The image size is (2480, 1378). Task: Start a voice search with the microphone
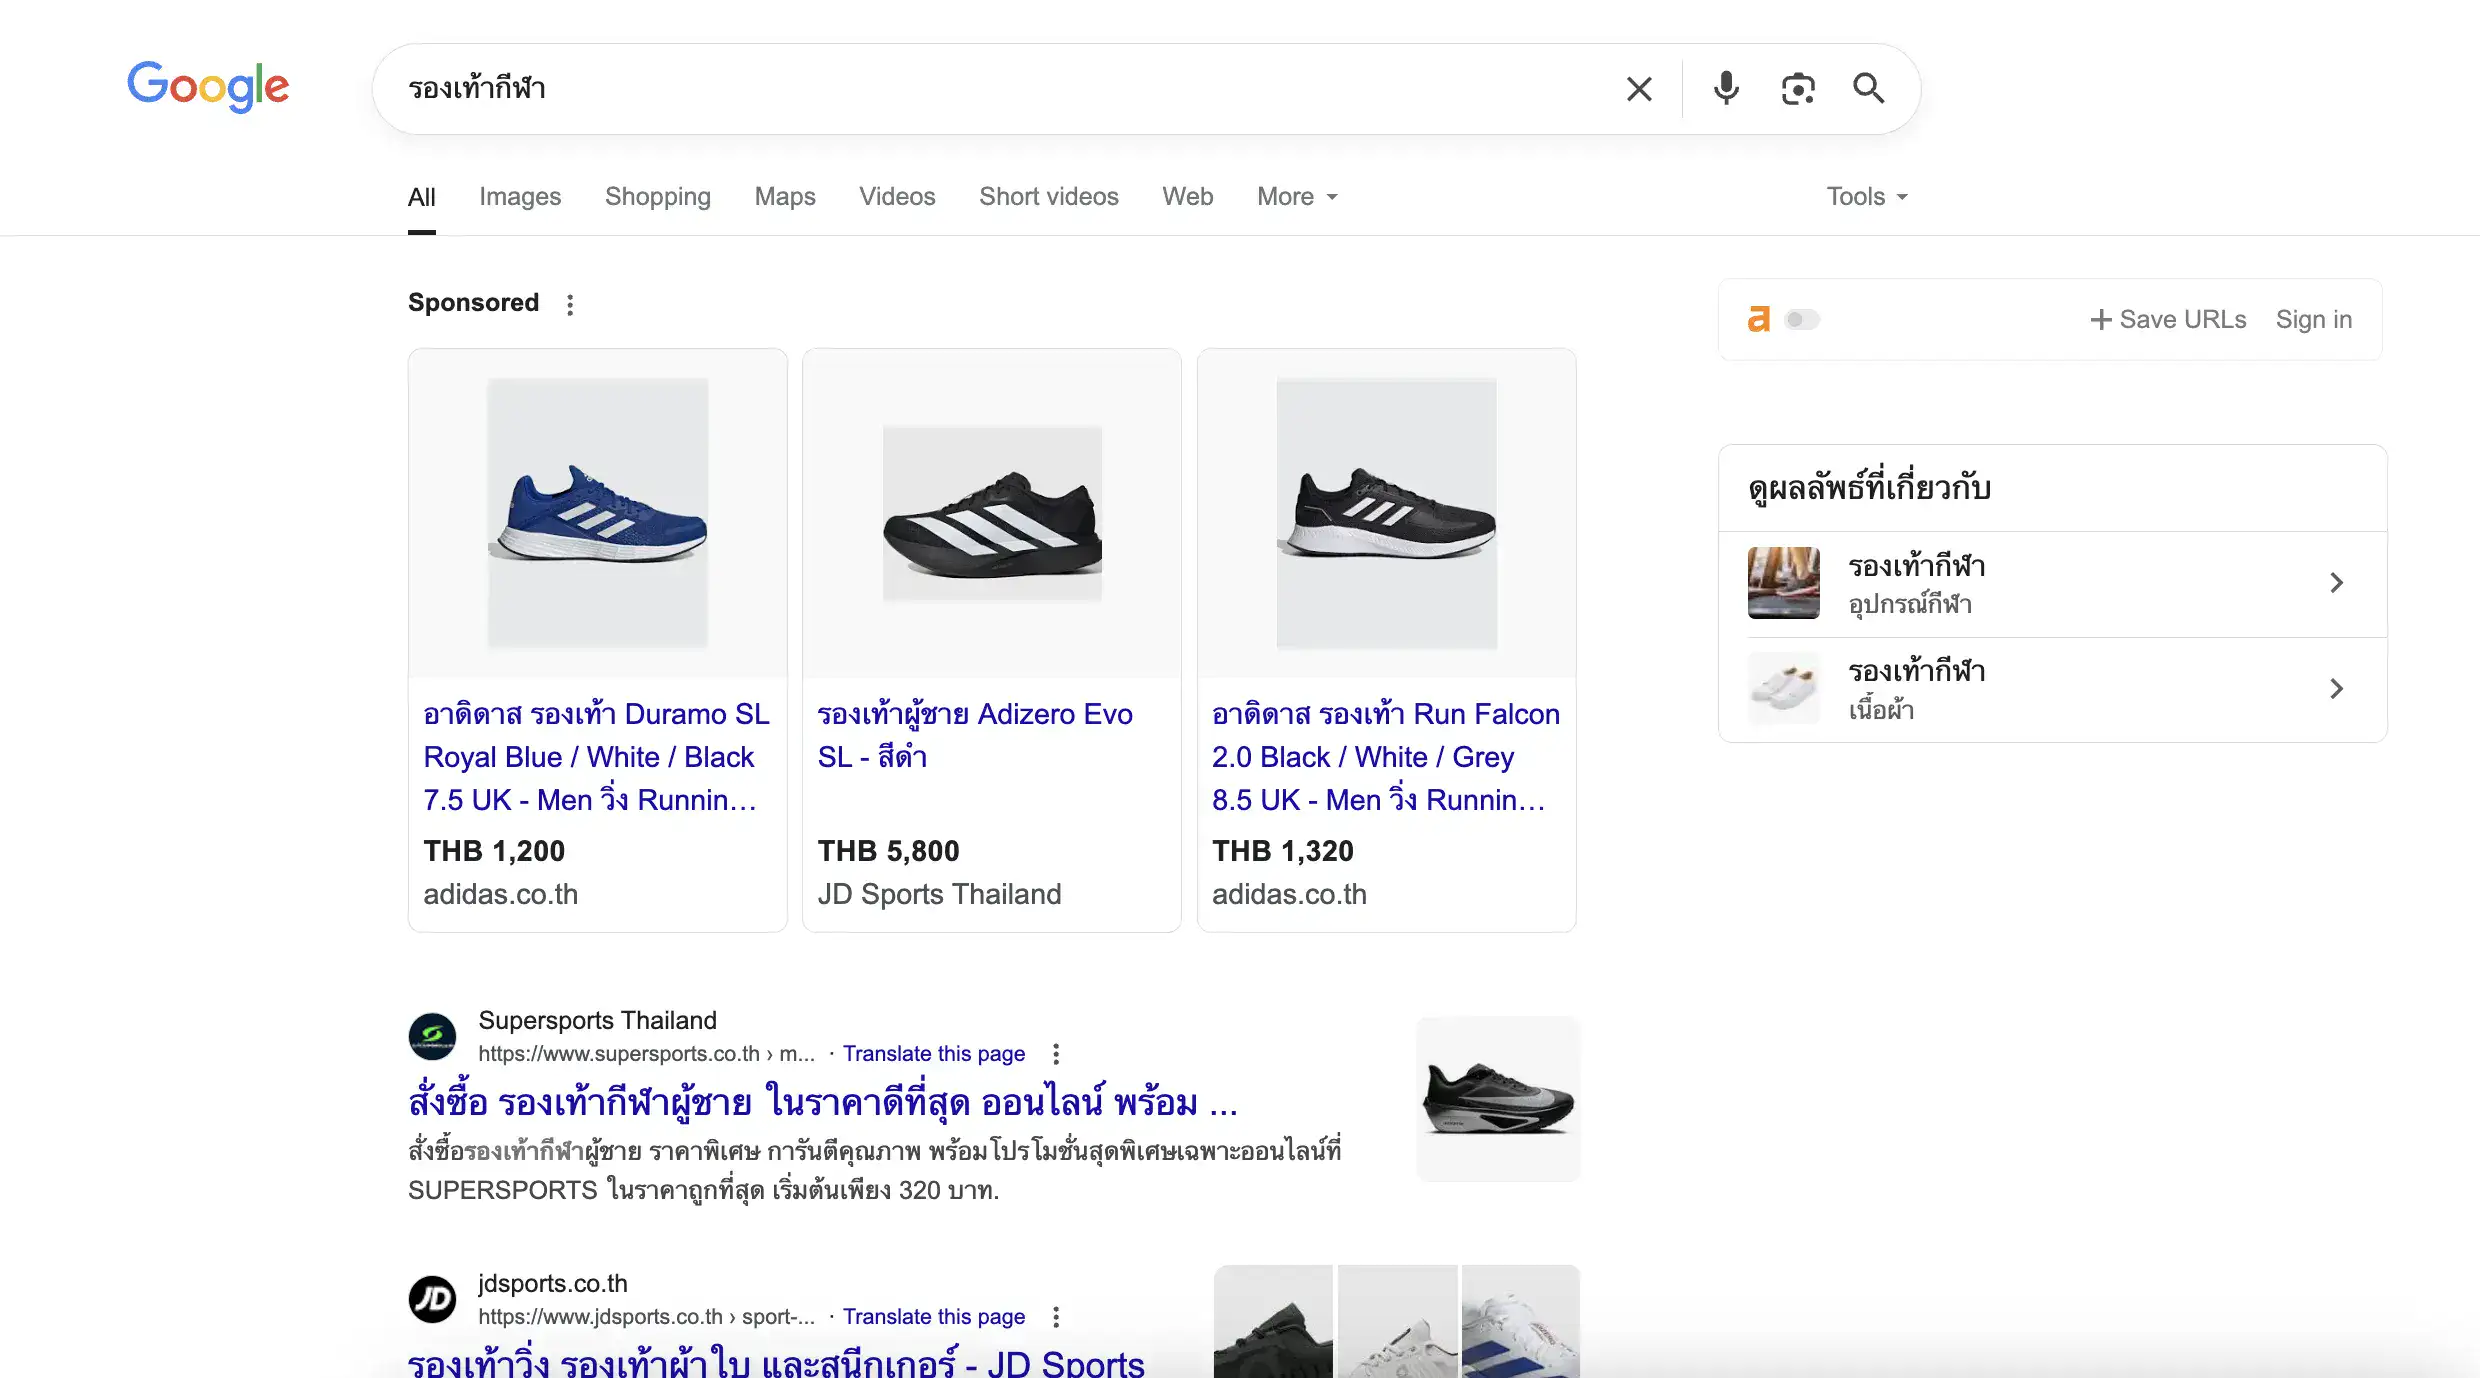click(x=1725, y=88)
